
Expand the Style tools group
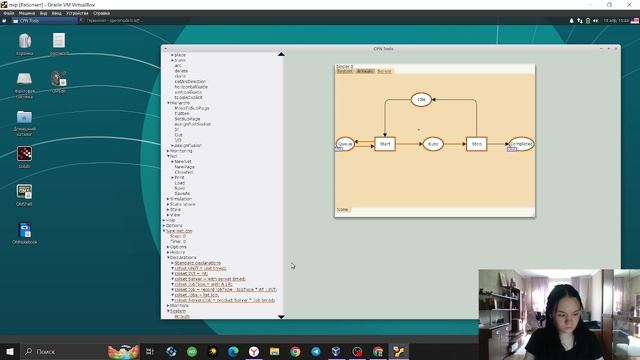[168, 209]
